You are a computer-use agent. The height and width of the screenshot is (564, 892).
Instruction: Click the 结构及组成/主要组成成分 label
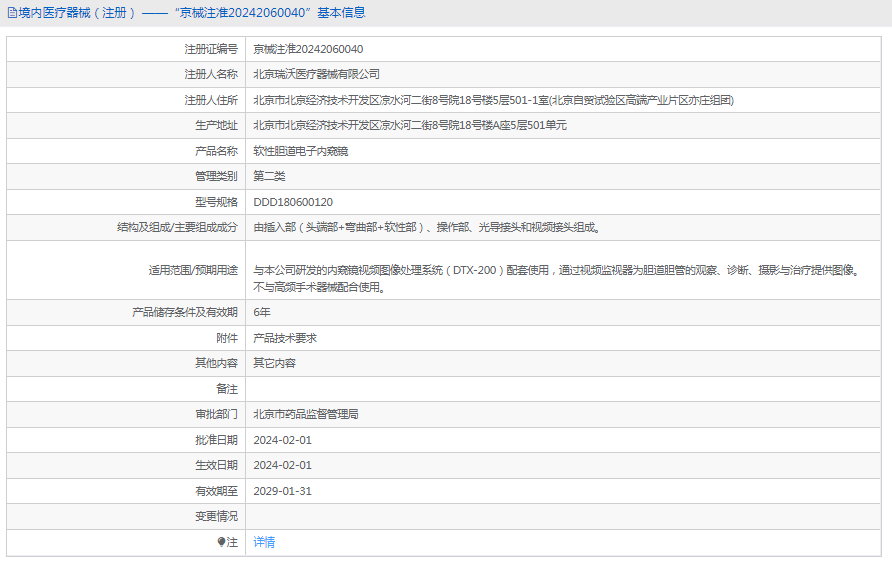point(177,228)
